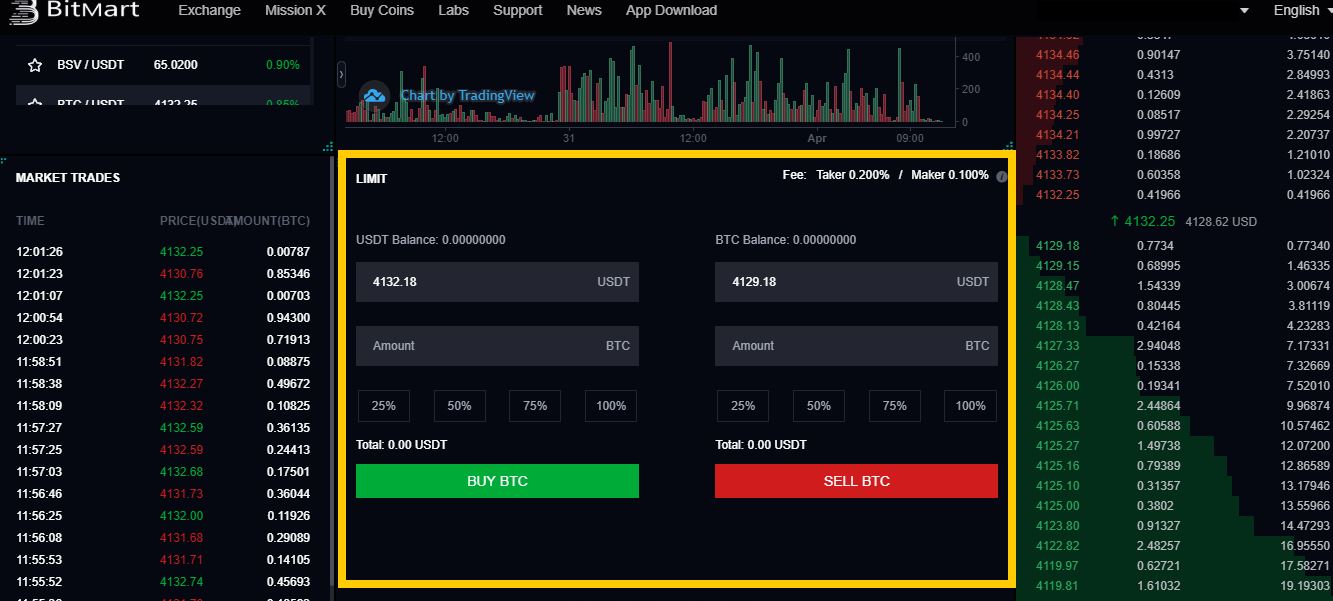
Task: Select the 11:57:27 market trade row
Action: tap(164, 428)
